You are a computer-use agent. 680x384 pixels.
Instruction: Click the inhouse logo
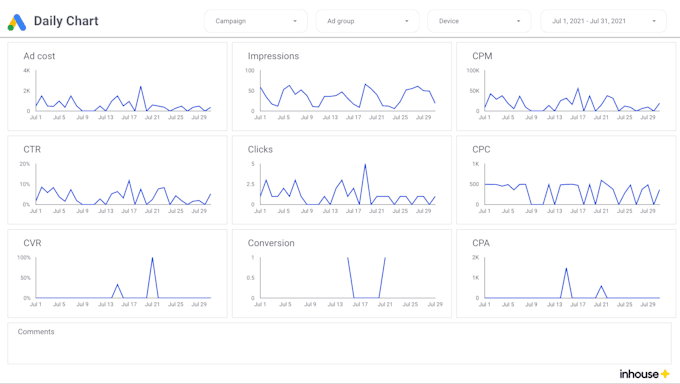pos(644,374)
